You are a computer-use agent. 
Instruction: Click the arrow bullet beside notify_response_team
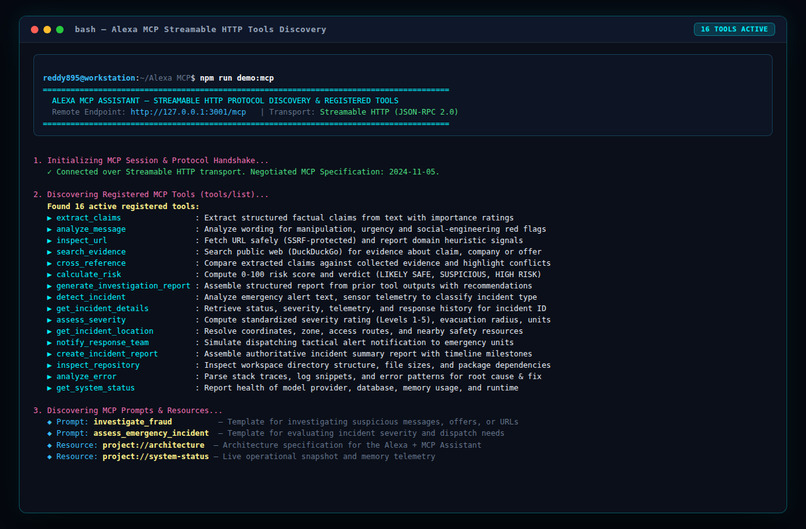pyautogui.click(x=49, y=342)
